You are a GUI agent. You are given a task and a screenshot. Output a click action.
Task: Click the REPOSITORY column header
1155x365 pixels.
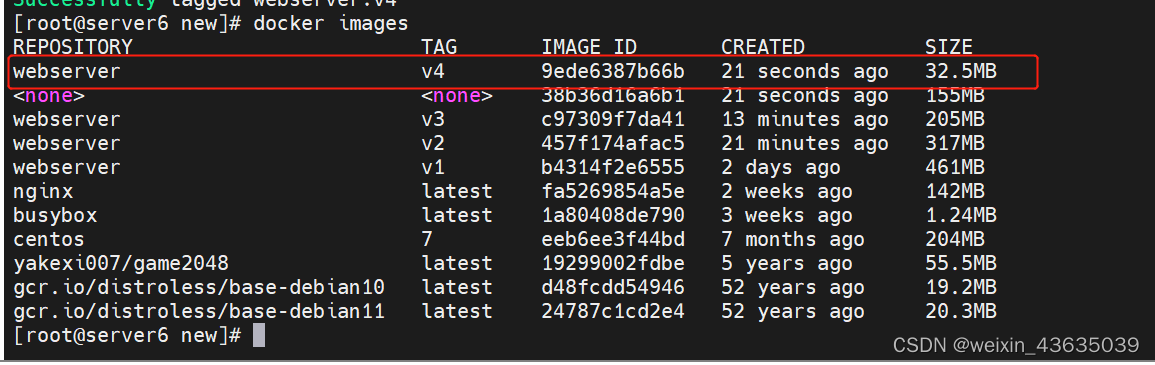(x=72, y=48)
